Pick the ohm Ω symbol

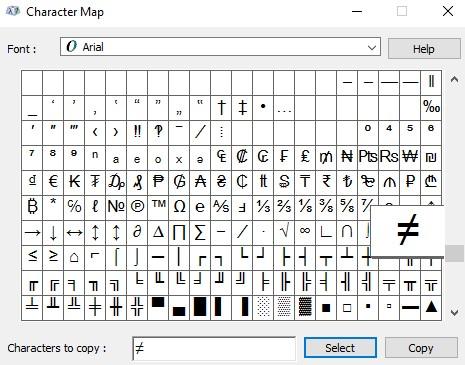pos(179,208)
